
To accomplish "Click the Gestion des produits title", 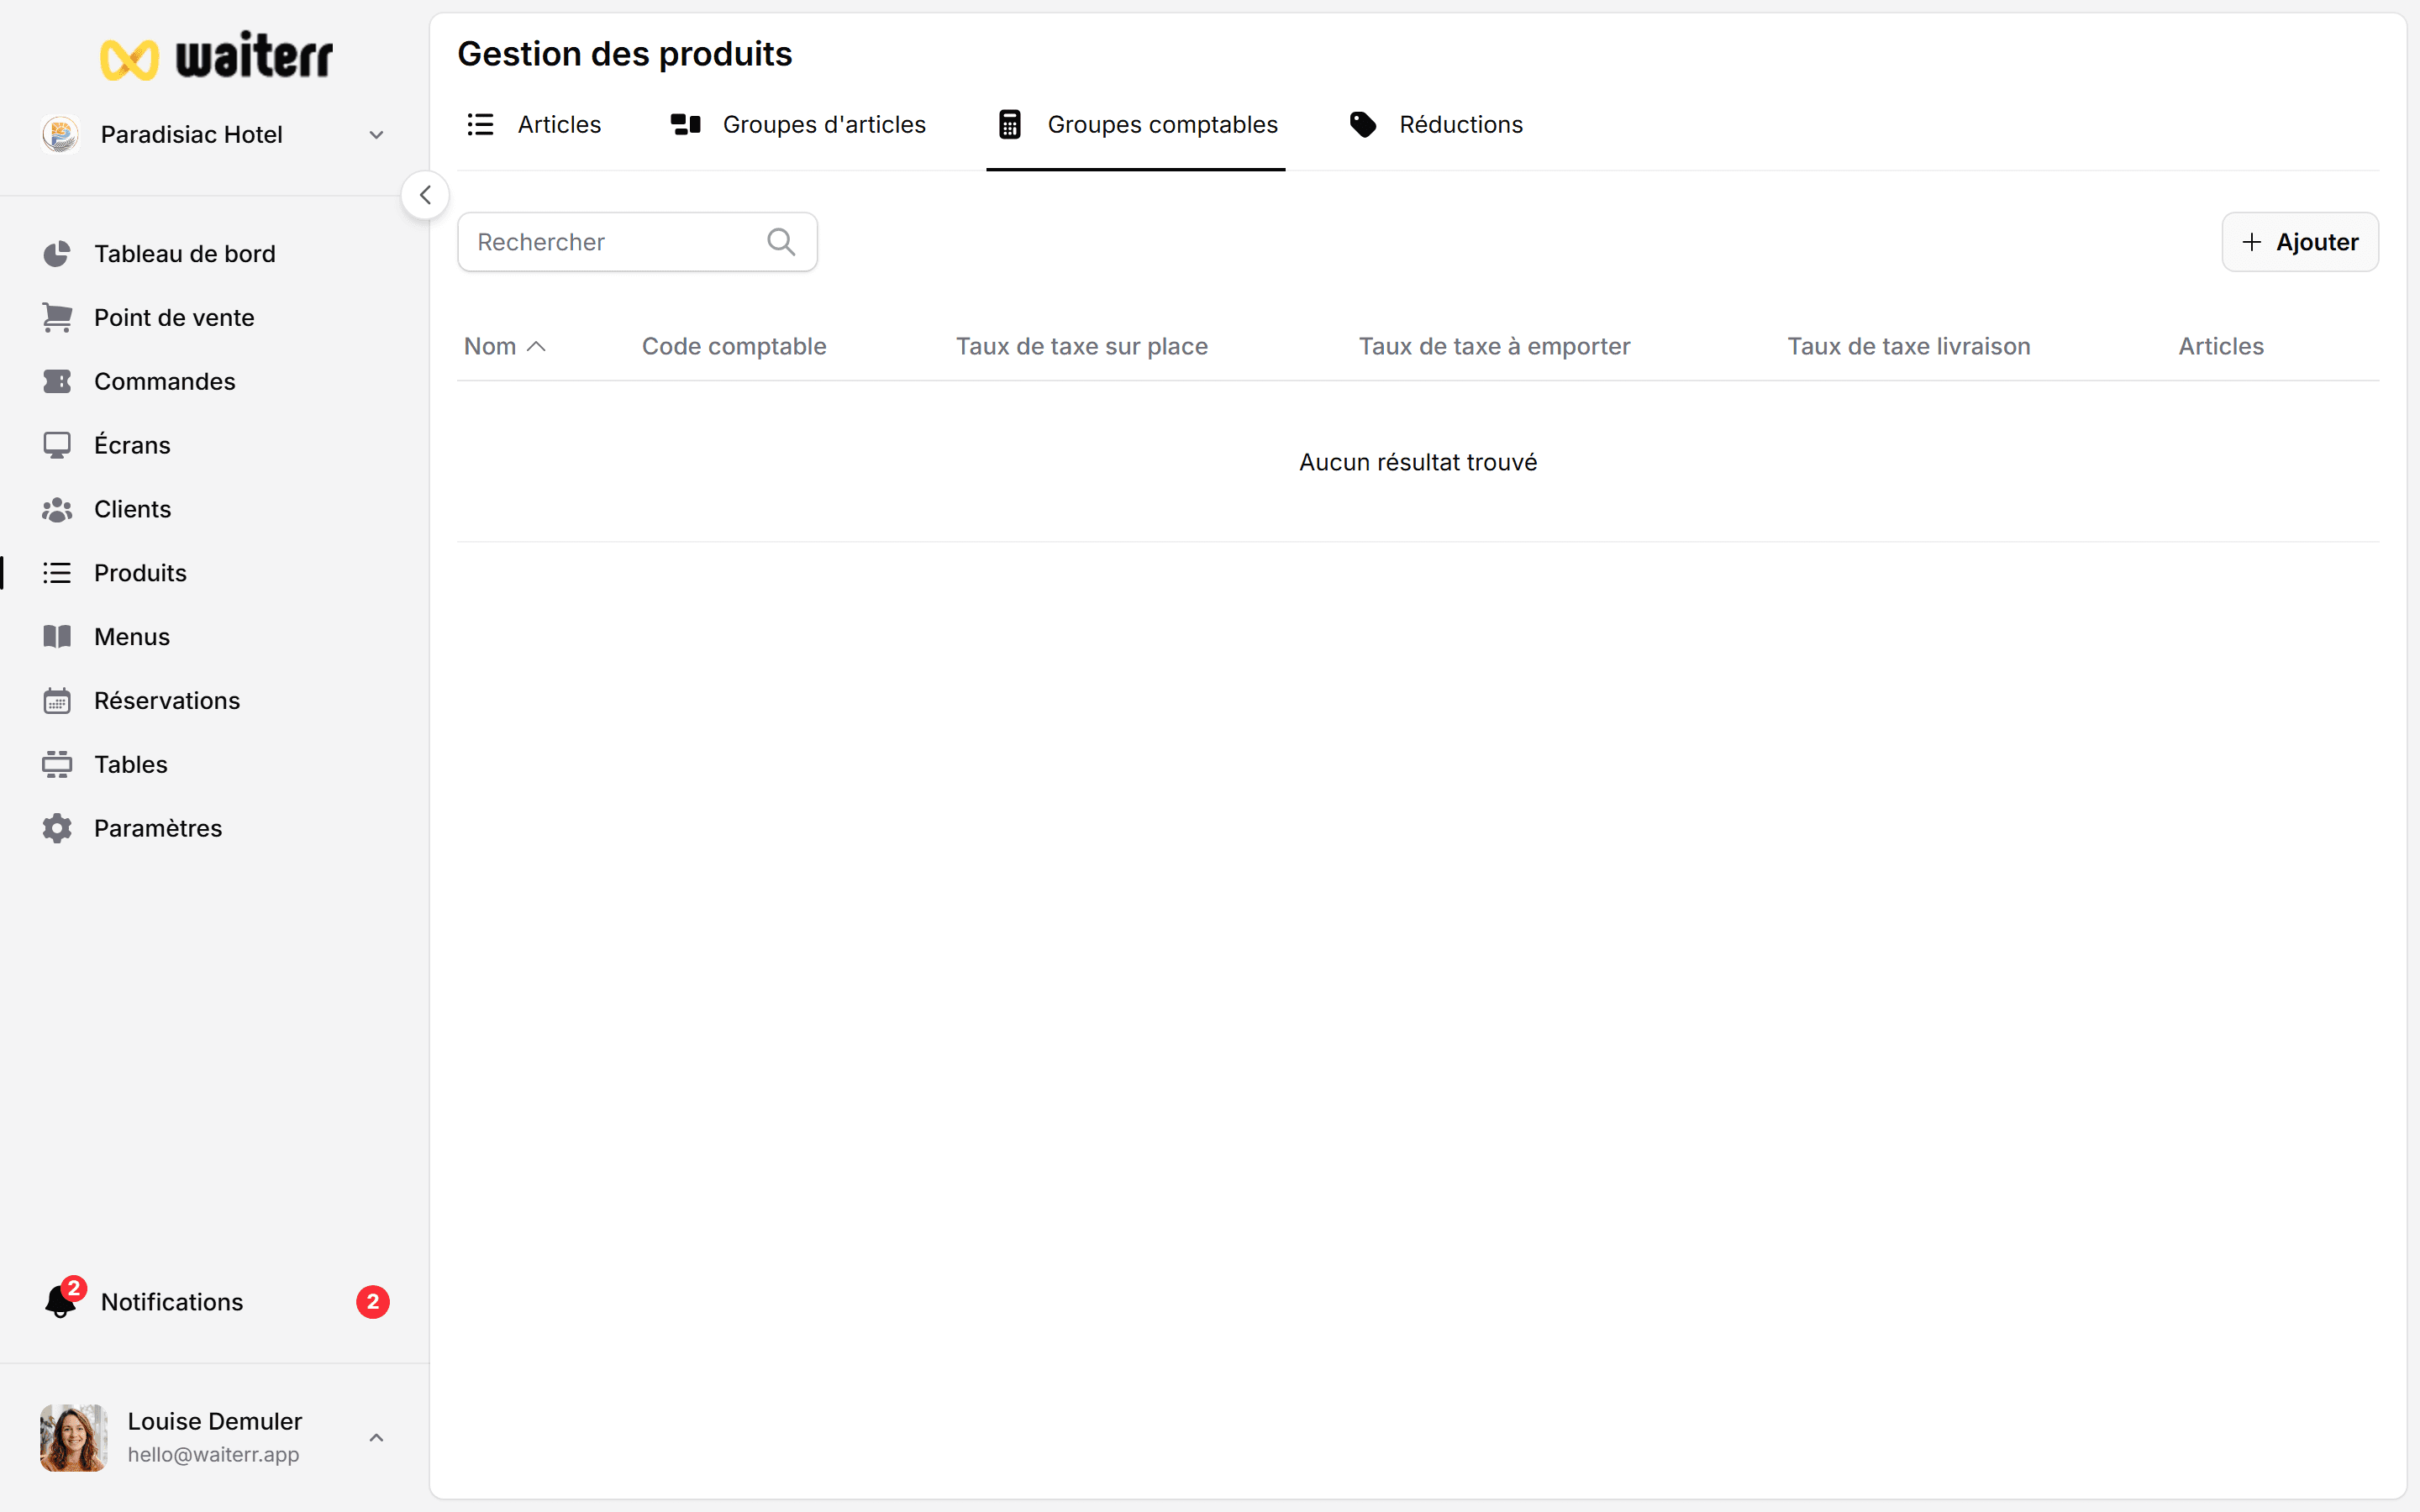I will point(625,54).
